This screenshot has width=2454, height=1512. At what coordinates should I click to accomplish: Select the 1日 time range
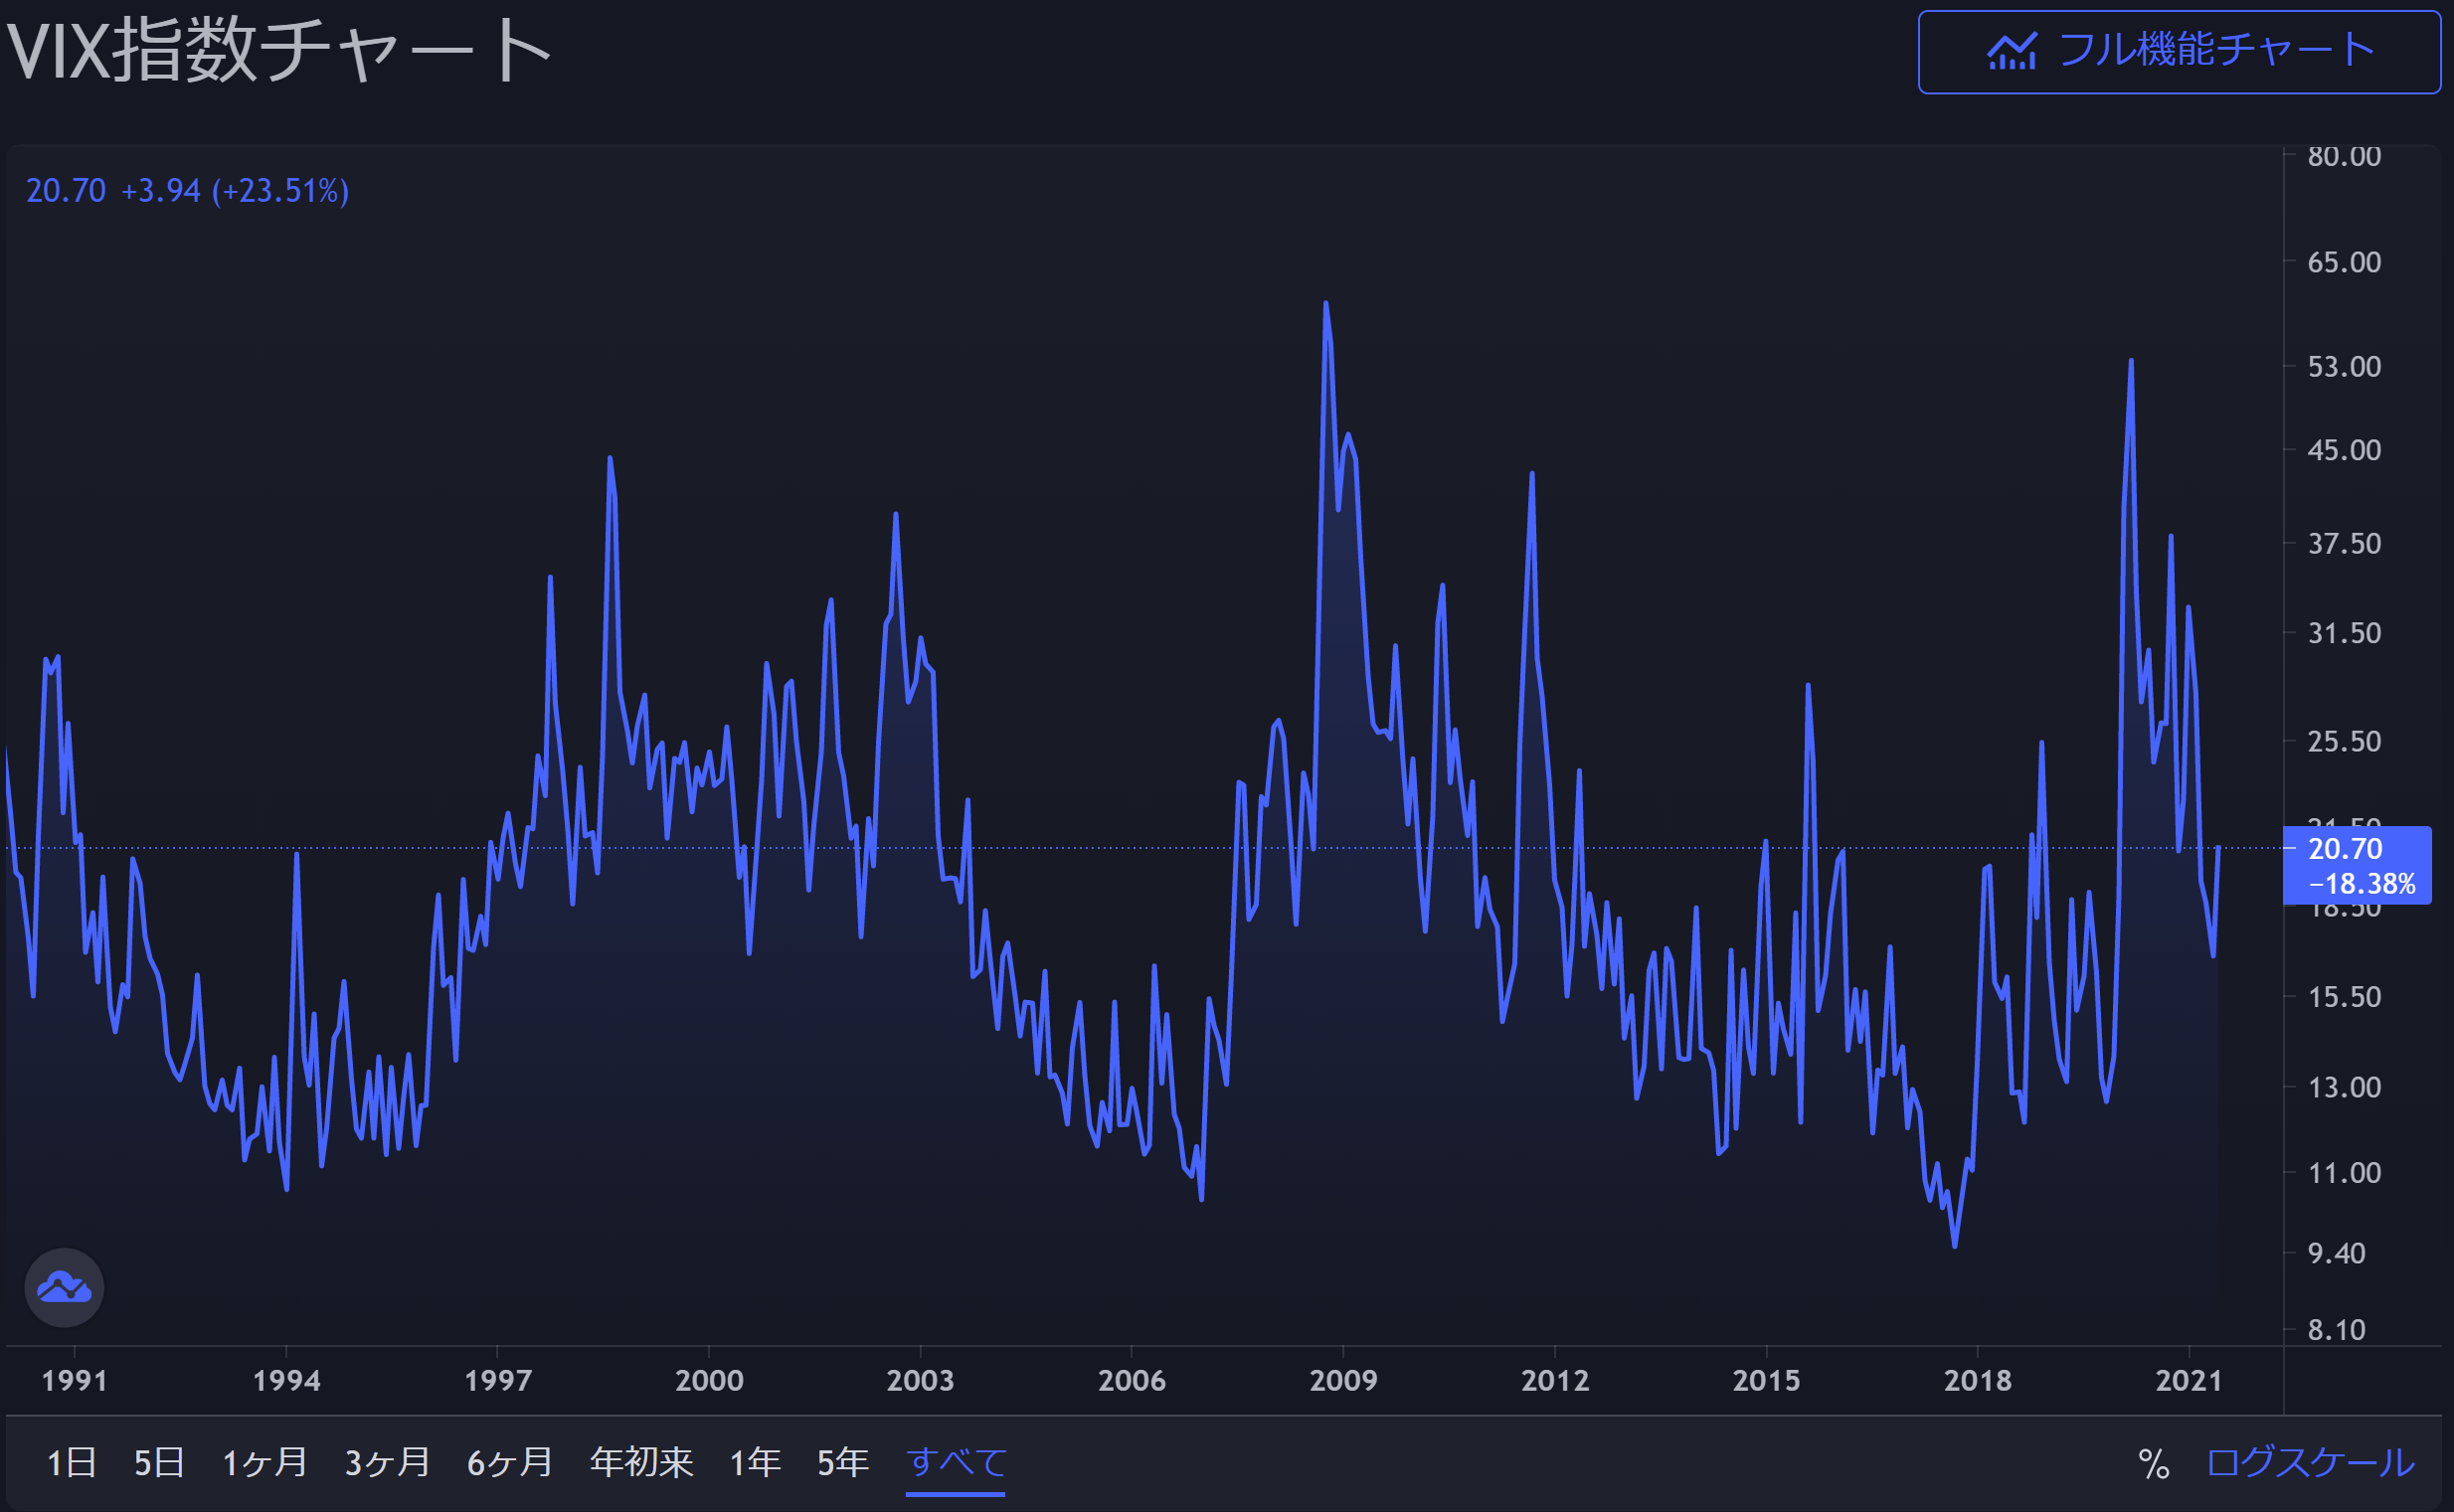click(71, 1462)
